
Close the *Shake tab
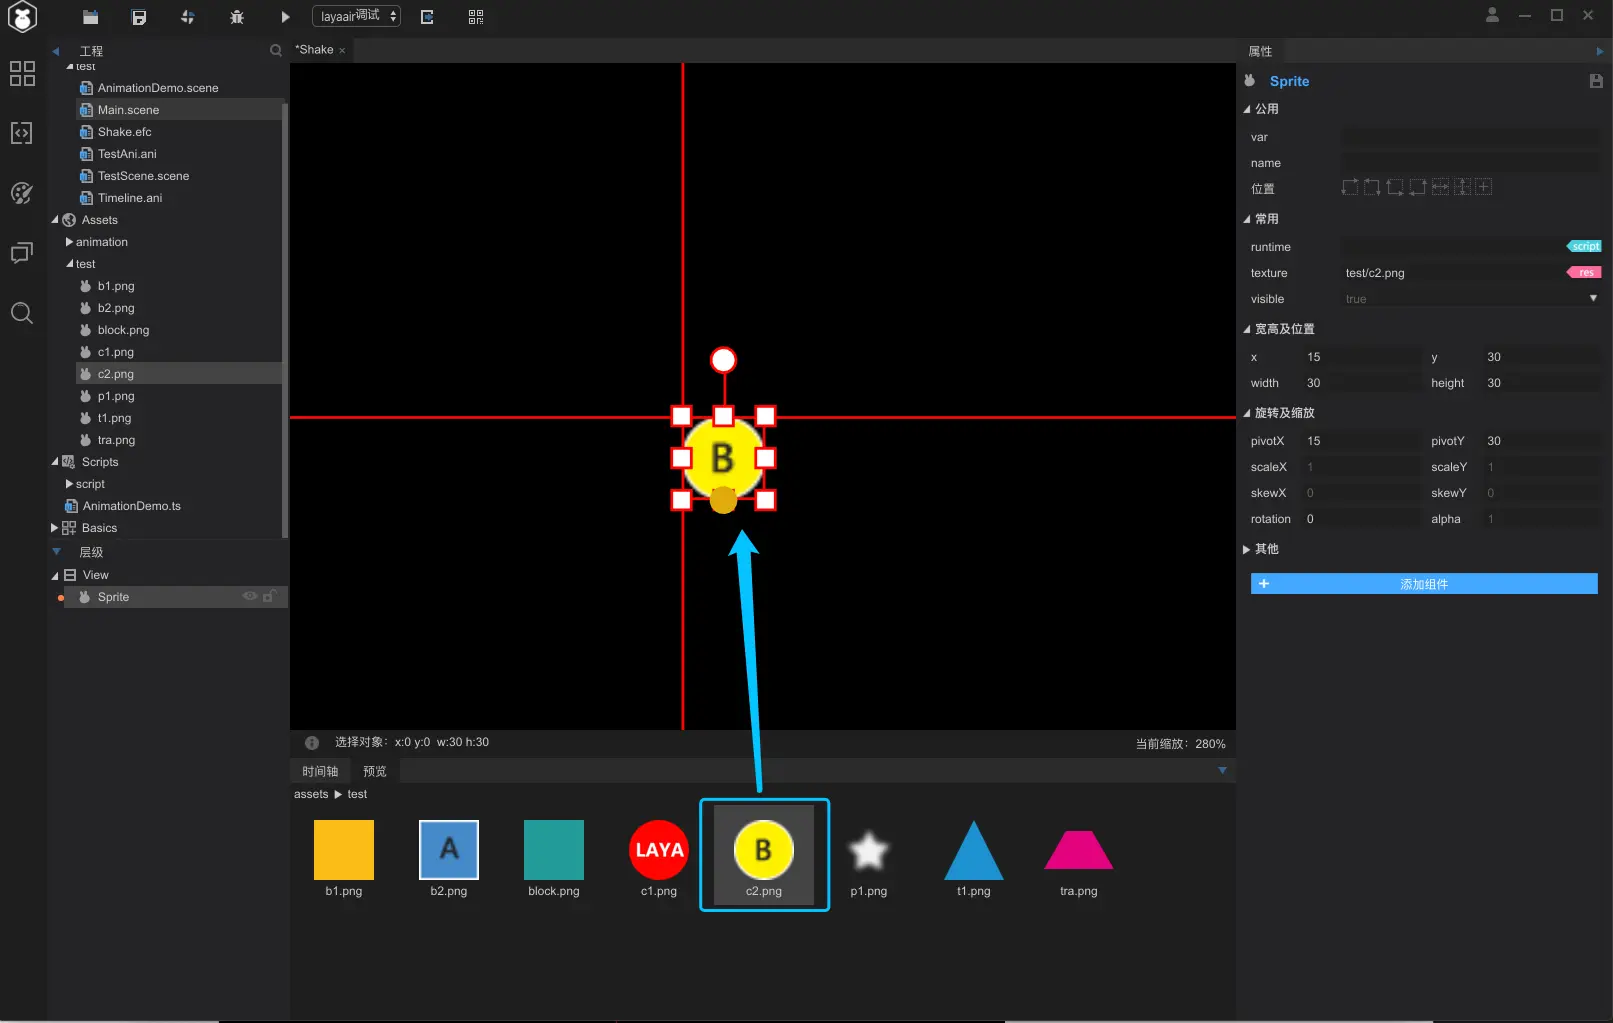pos(342,51)
